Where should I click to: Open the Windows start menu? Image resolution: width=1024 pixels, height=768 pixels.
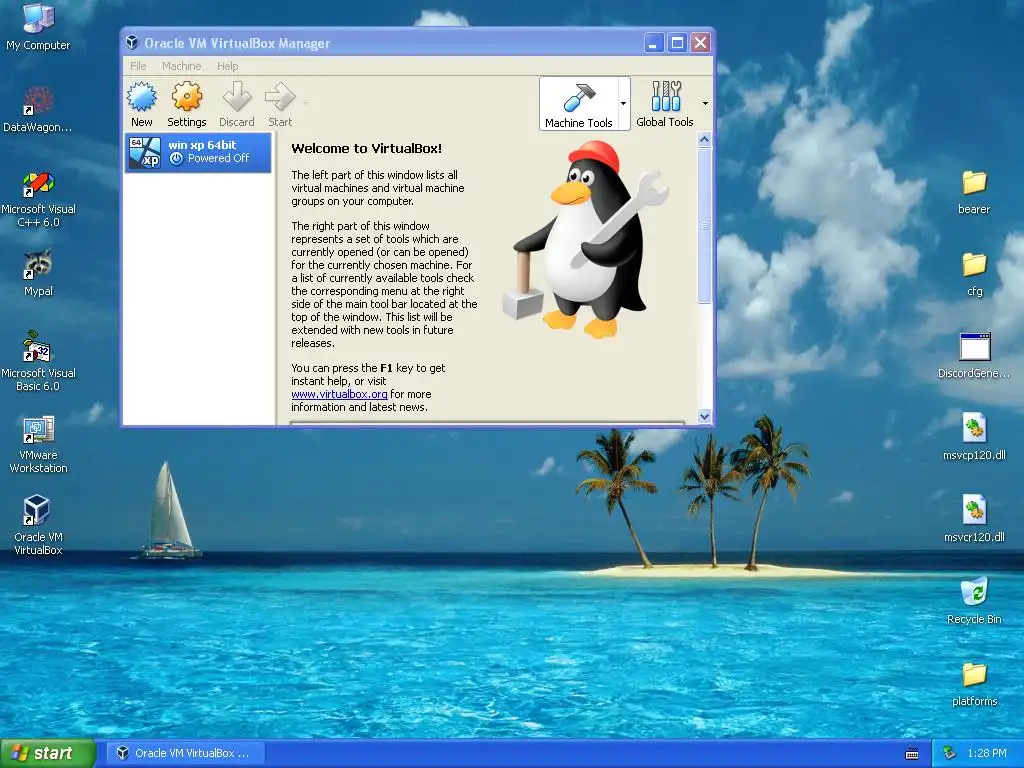(48, 753)
